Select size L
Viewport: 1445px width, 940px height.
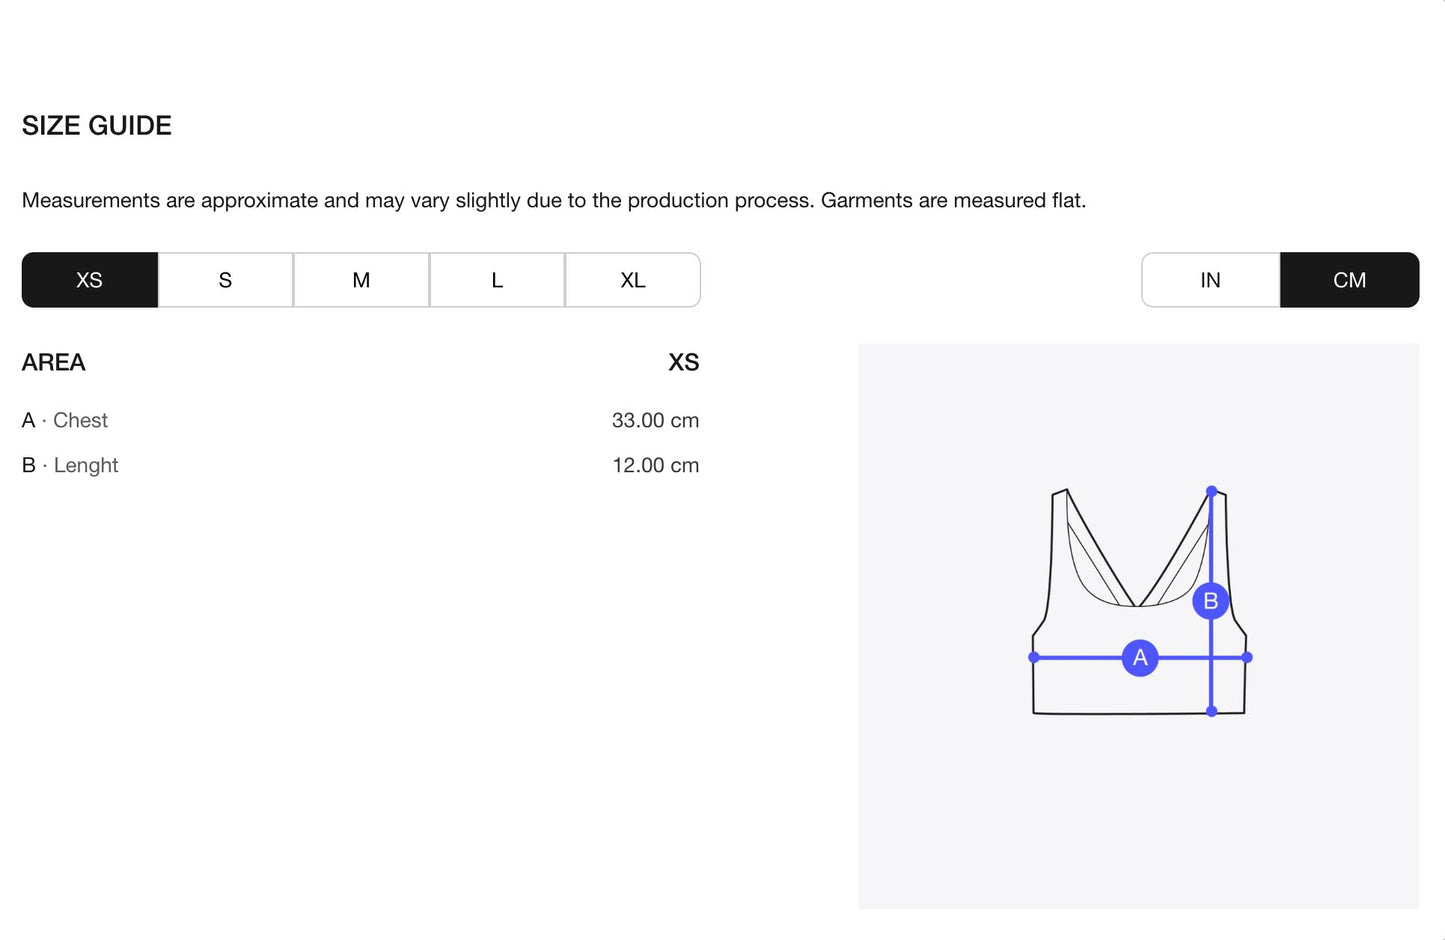pyautogui.click(x=497, y=280)
